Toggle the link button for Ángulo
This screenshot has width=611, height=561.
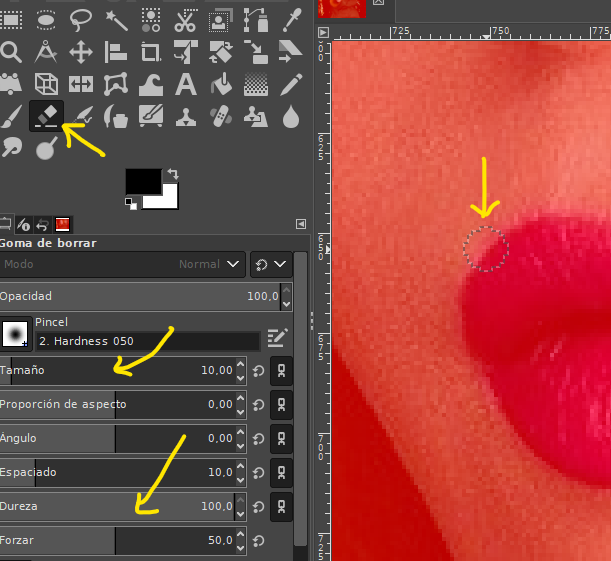[281, 438]
